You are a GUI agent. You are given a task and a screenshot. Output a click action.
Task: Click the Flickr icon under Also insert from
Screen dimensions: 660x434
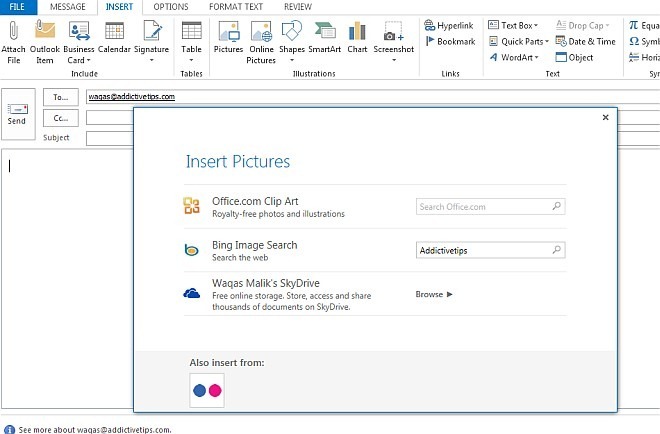point(207,390)
